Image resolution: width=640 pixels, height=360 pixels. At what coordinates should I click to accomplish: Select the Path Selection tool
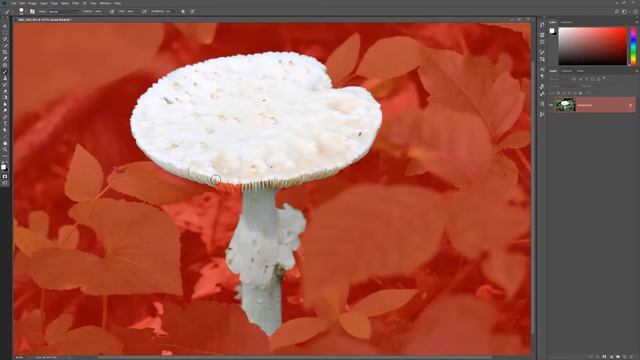[5, 130]
